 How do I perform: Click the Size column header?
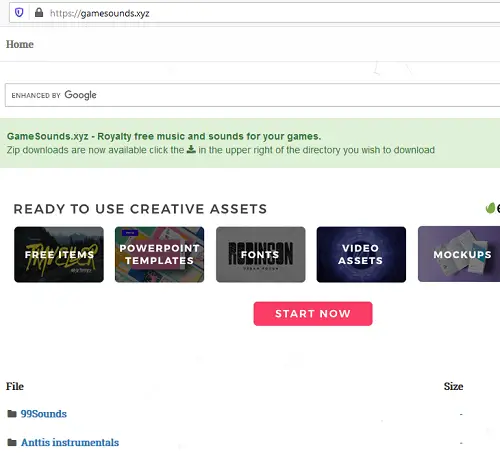coord(453,386)
